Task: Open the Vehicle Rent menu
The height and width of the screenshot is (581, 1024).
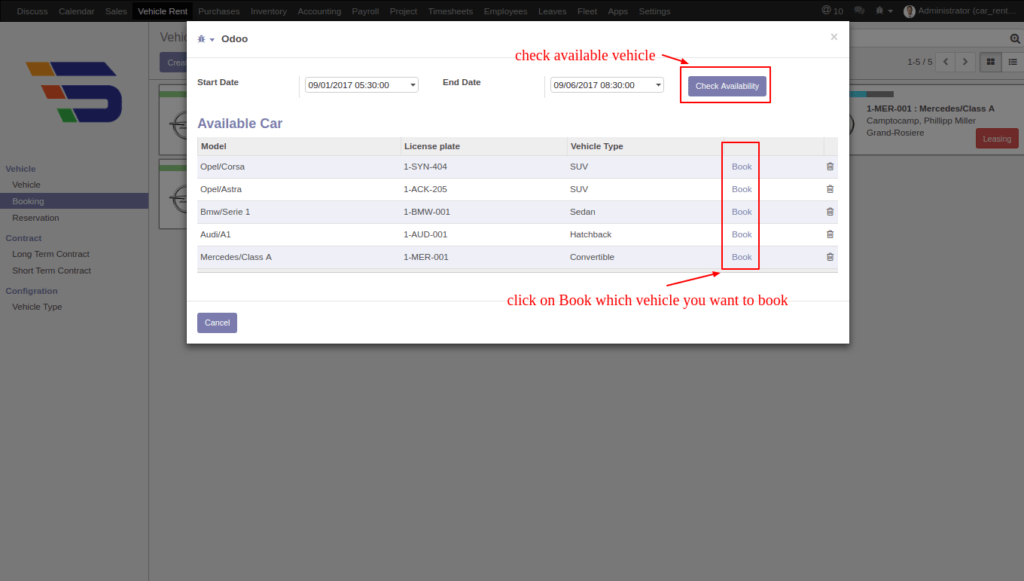Action: click(x=162, y=11)
